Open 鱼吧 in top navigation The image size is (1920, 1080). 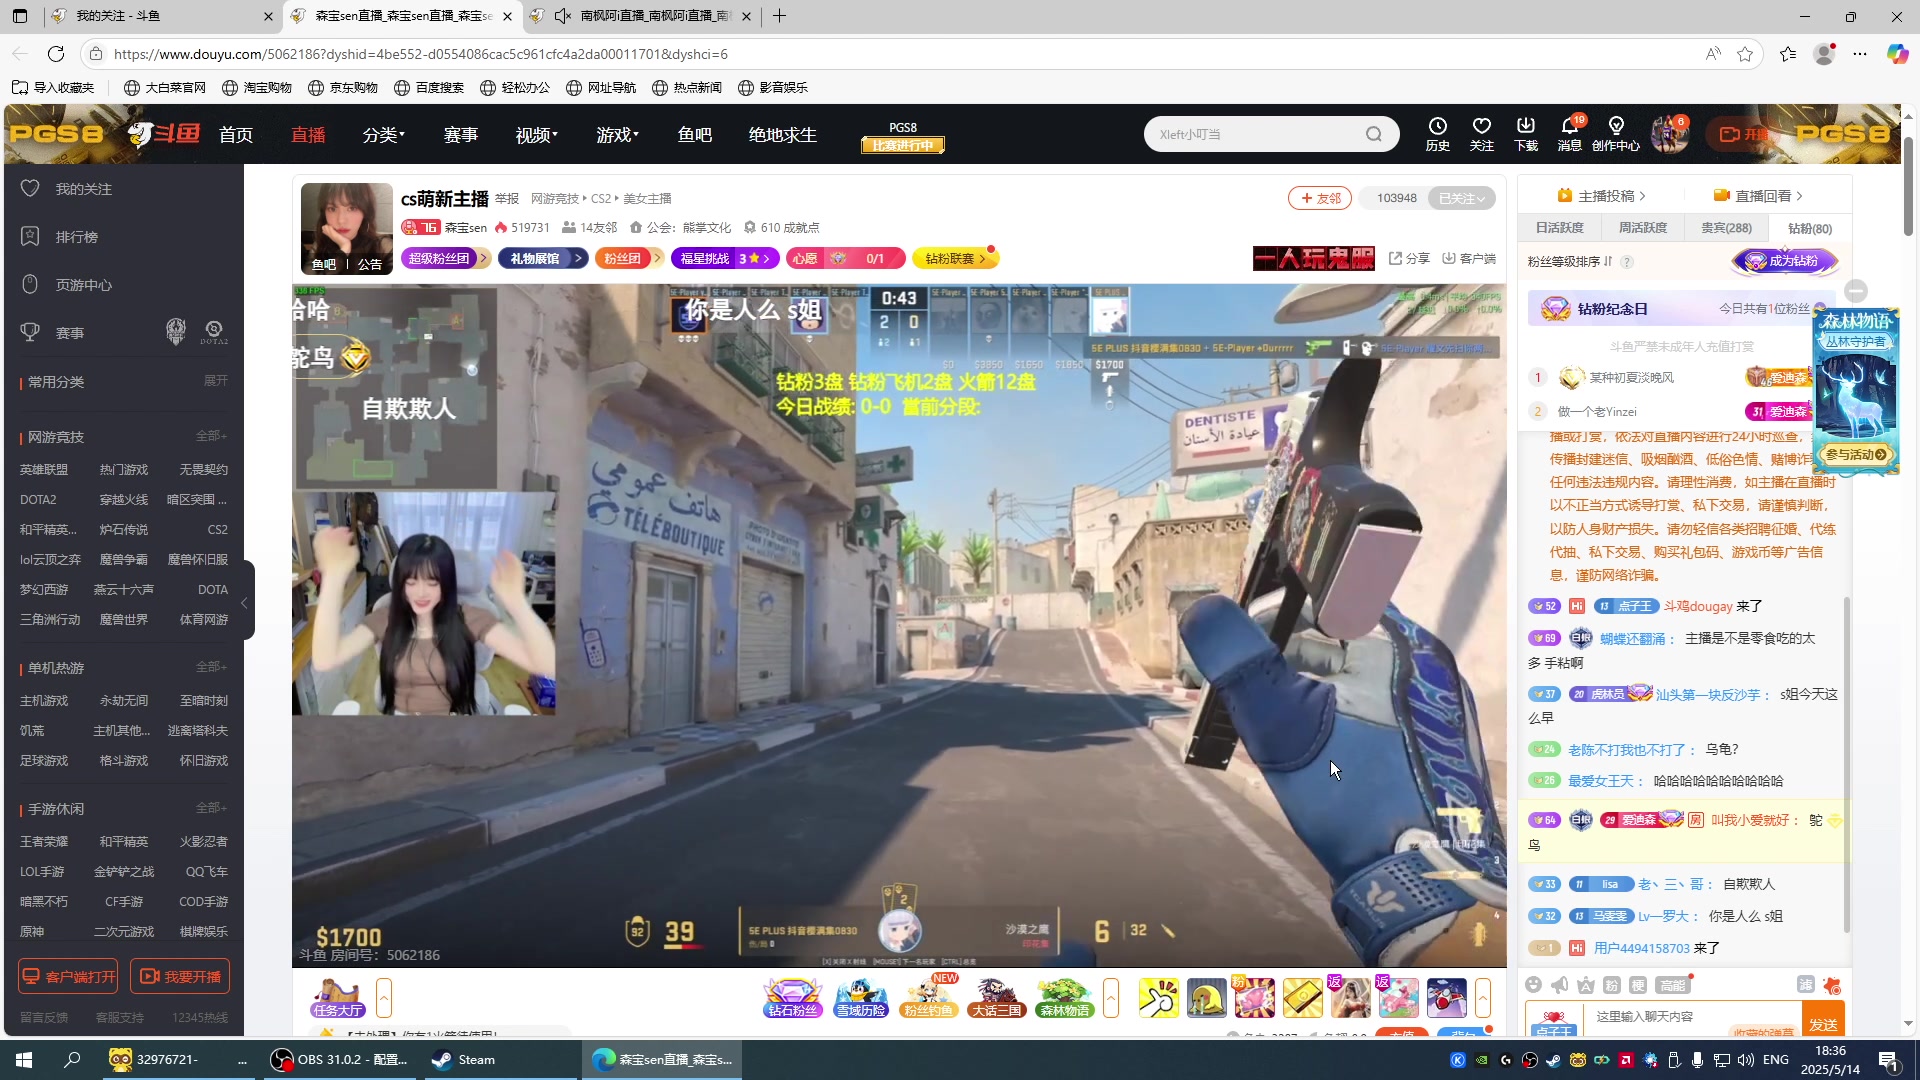[695, 134]
